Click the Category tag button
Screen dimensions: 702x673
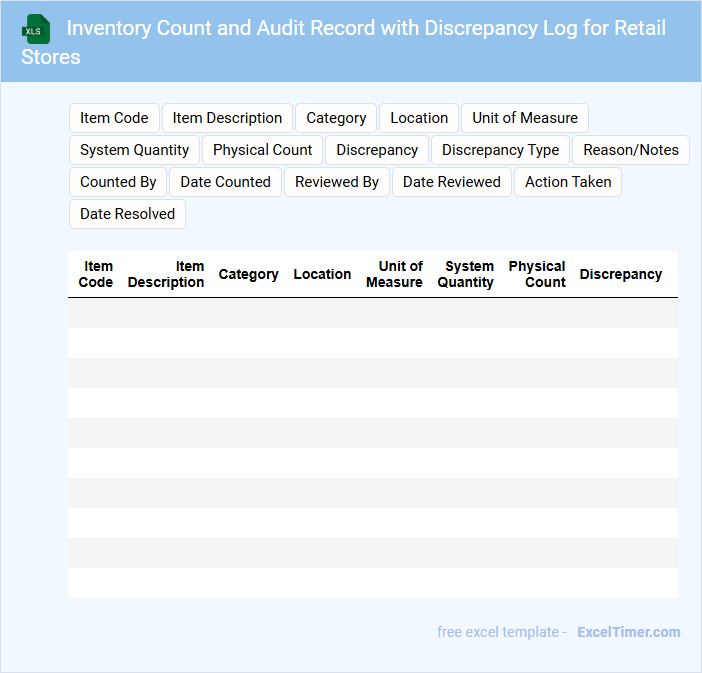[x=336, y=118]
